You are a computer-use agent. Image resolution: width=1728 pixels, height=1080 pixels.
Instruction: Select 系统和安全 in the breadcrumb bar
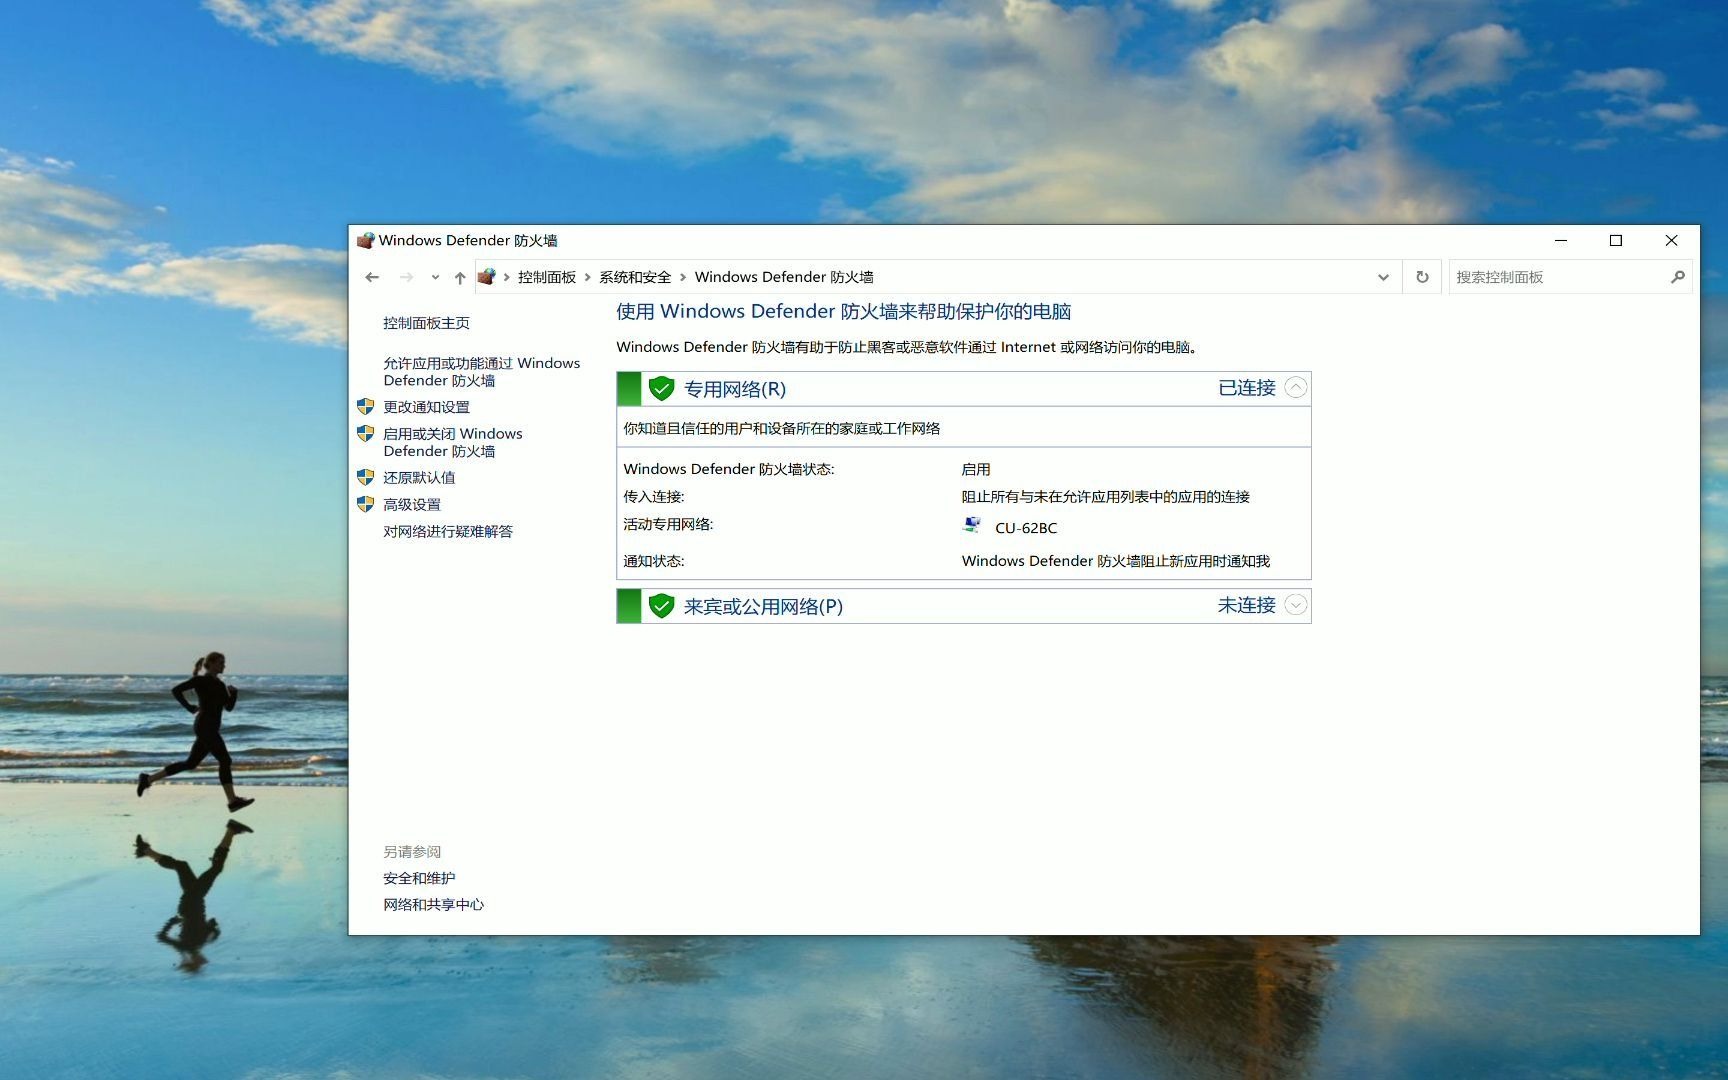point(636,276)
